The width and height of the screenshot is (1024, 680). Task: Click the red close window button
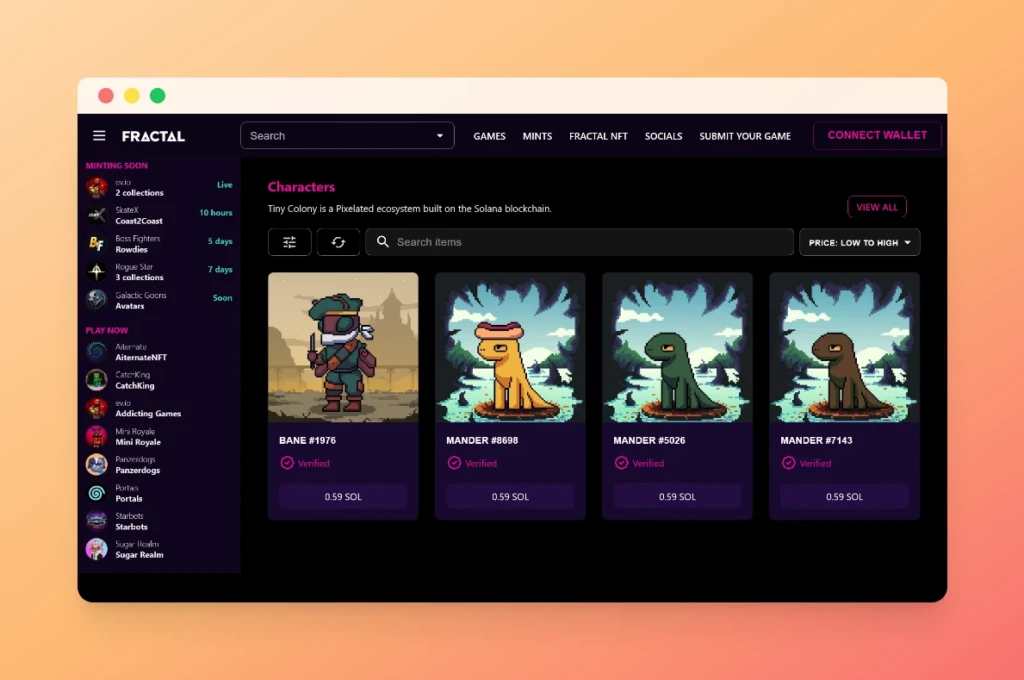point(106,96)
